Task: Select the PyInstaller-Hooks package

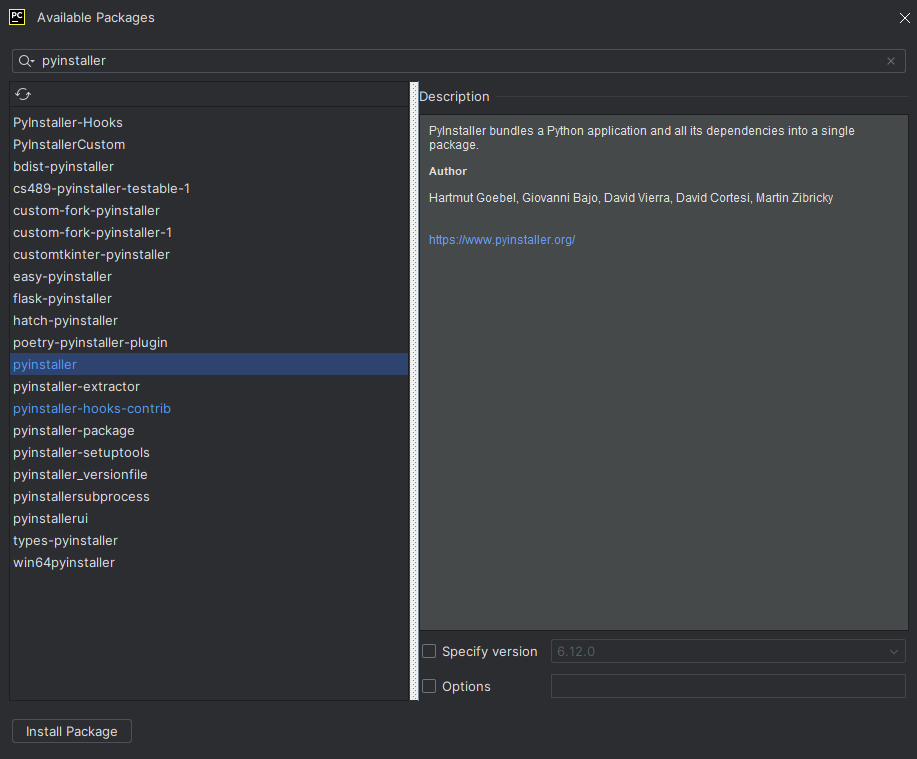Action: click(209, 122)
